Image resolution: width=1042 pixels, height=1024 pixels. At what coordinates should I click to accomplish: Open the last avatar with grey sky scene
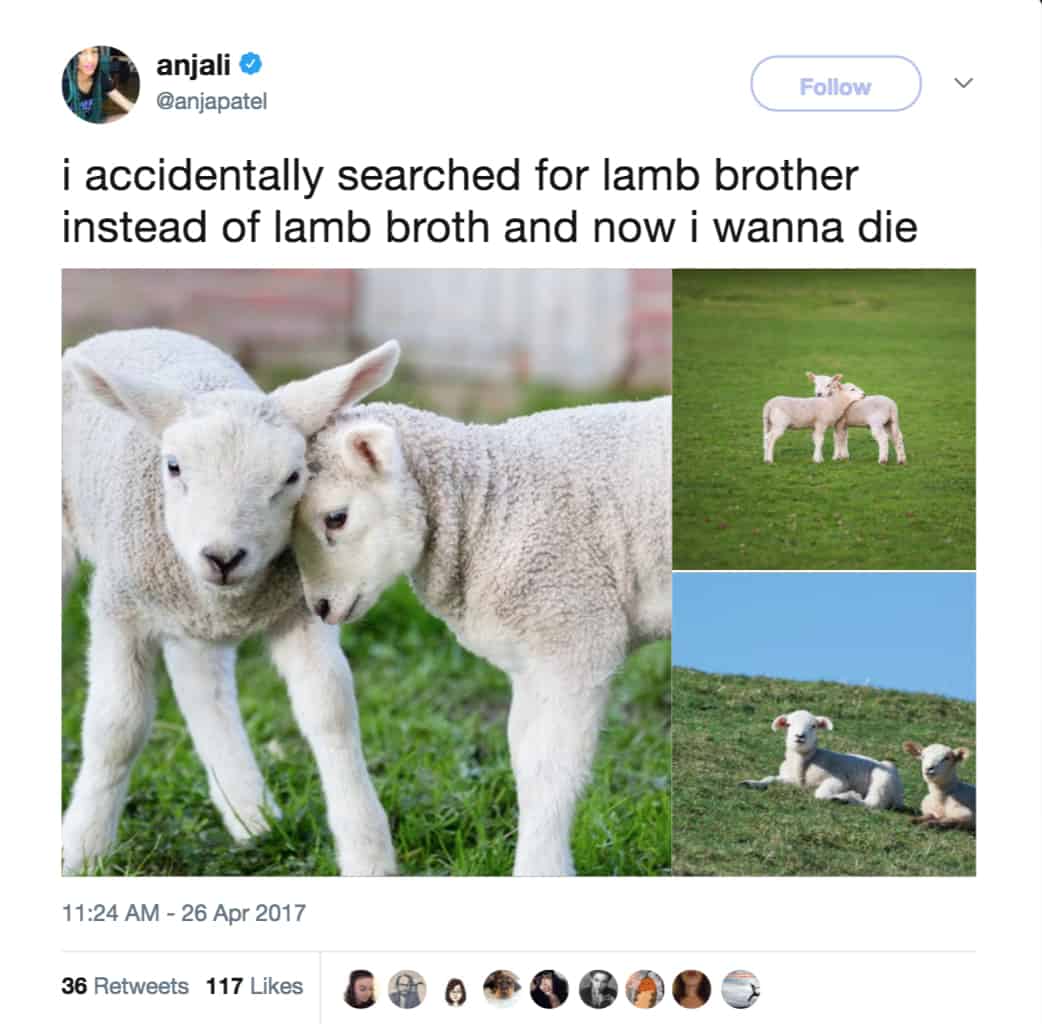pyautogui.click(x=740, y=989)
